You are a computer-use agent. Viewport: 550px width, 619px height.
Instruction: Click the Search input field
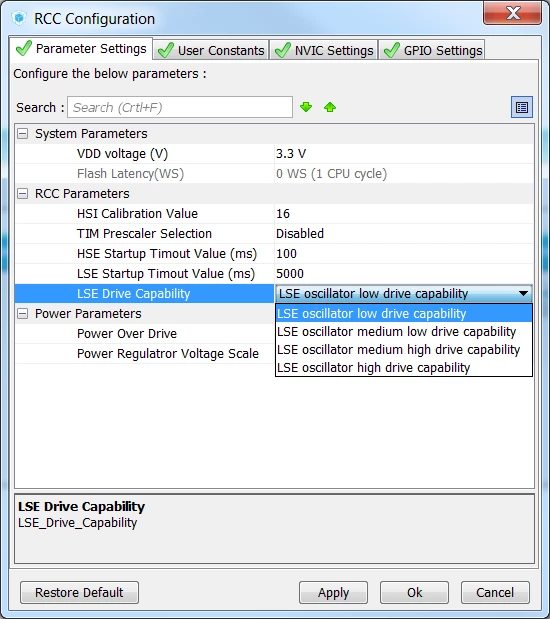coord(180,107)
